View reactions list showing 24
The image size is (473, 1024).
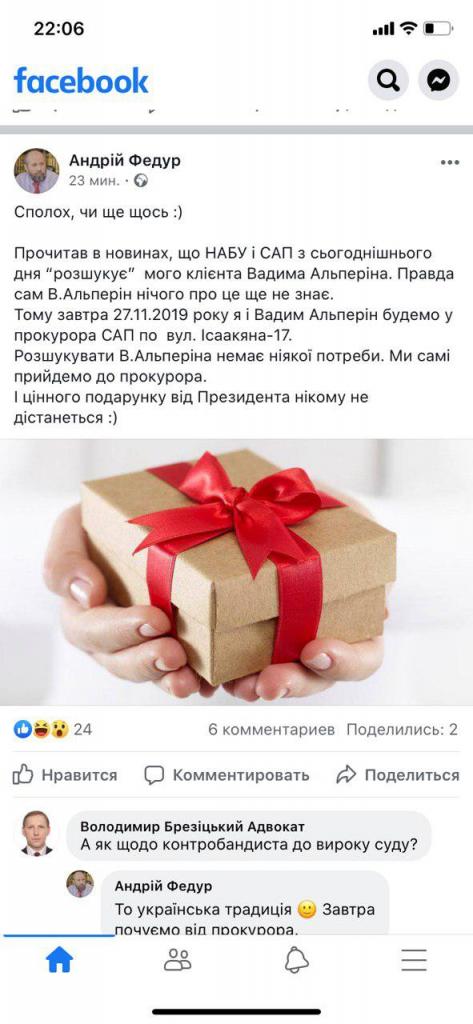[x=53, y=729]
